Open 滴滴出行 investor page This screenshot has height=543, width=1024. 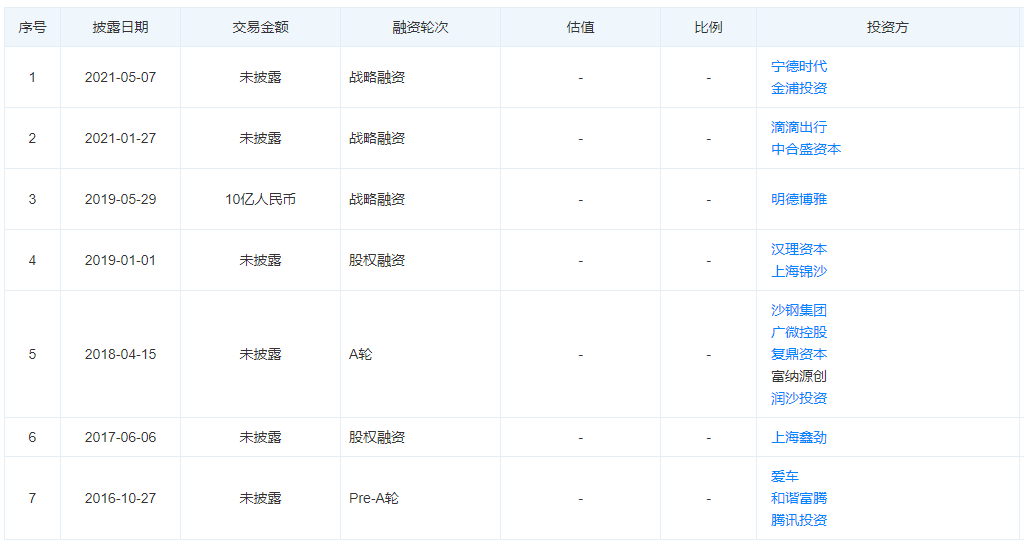point(799,127)
